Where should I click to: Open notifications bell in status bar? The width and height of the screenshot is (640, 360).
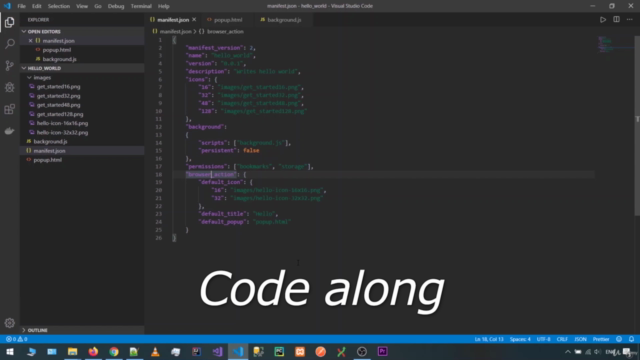click(x=631, y=339)
